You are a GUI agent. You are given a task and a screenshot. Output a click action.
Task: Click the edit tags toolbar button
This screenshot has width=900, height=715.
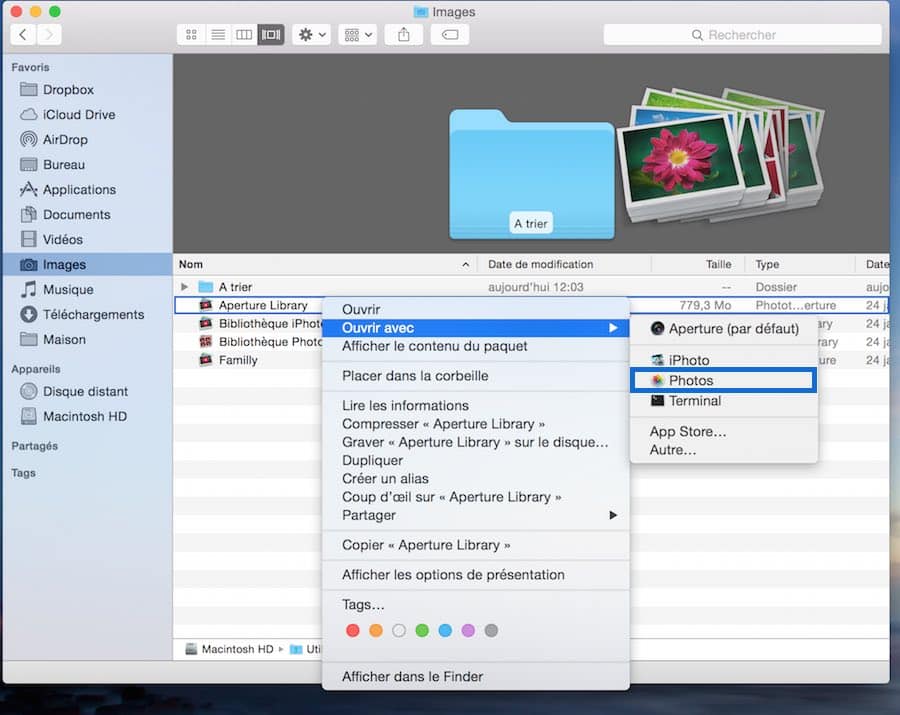coord(450,35)
